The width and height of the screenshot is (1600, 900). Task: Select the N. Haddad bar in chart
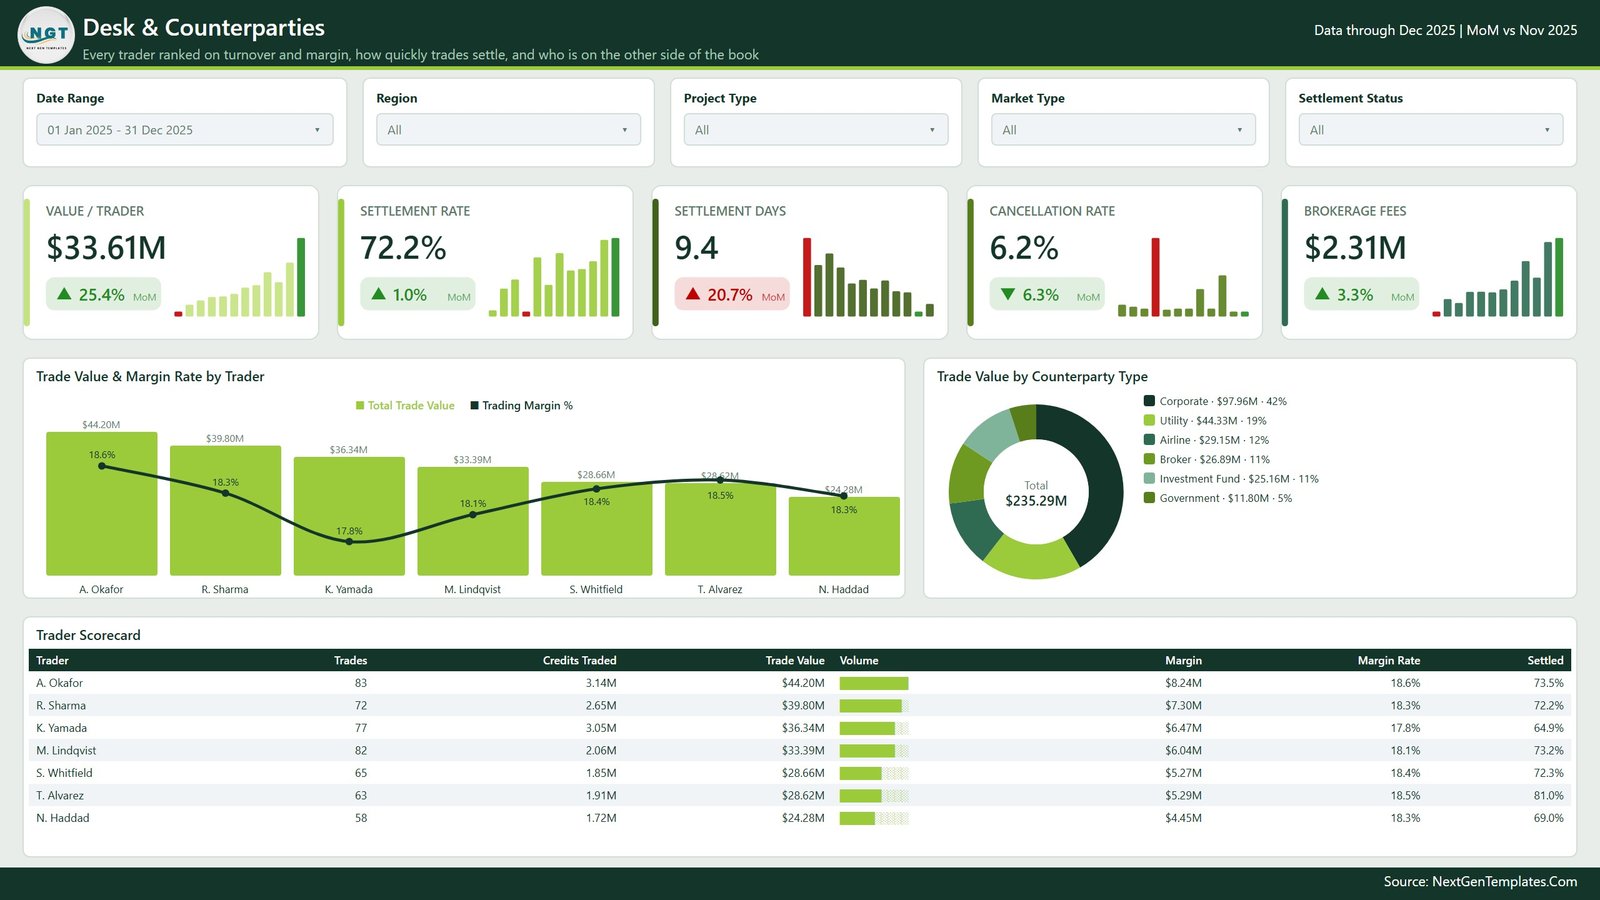coord(844,536)
